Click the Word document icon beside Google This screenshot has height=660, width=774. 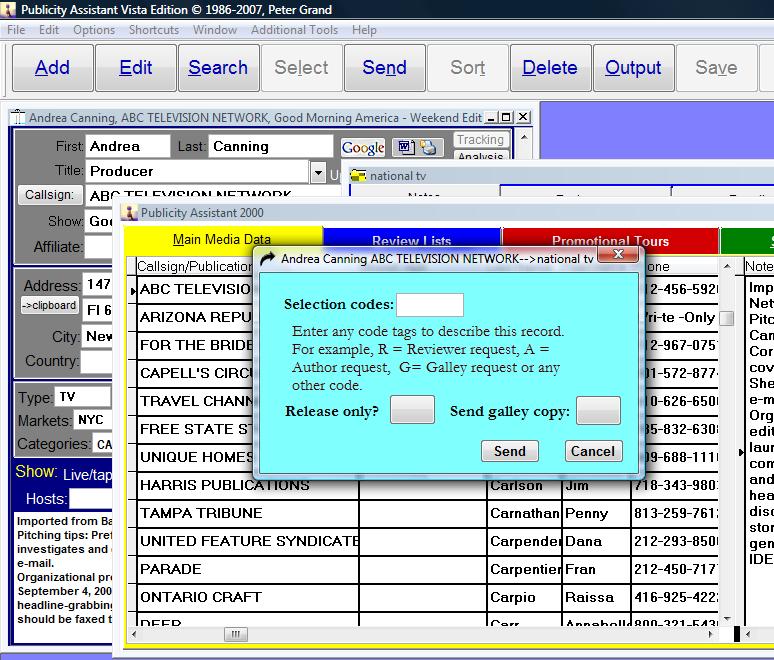click(406, 147)
